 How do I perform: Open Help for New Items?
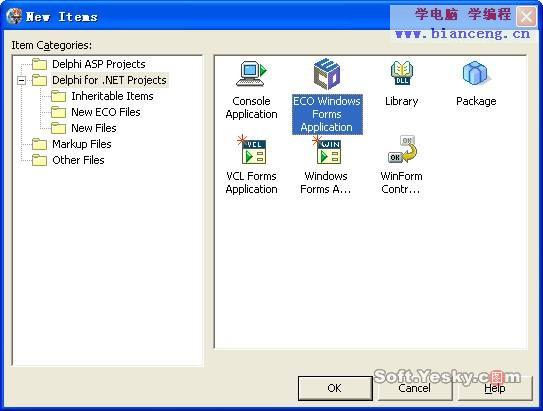pos(495,388)
